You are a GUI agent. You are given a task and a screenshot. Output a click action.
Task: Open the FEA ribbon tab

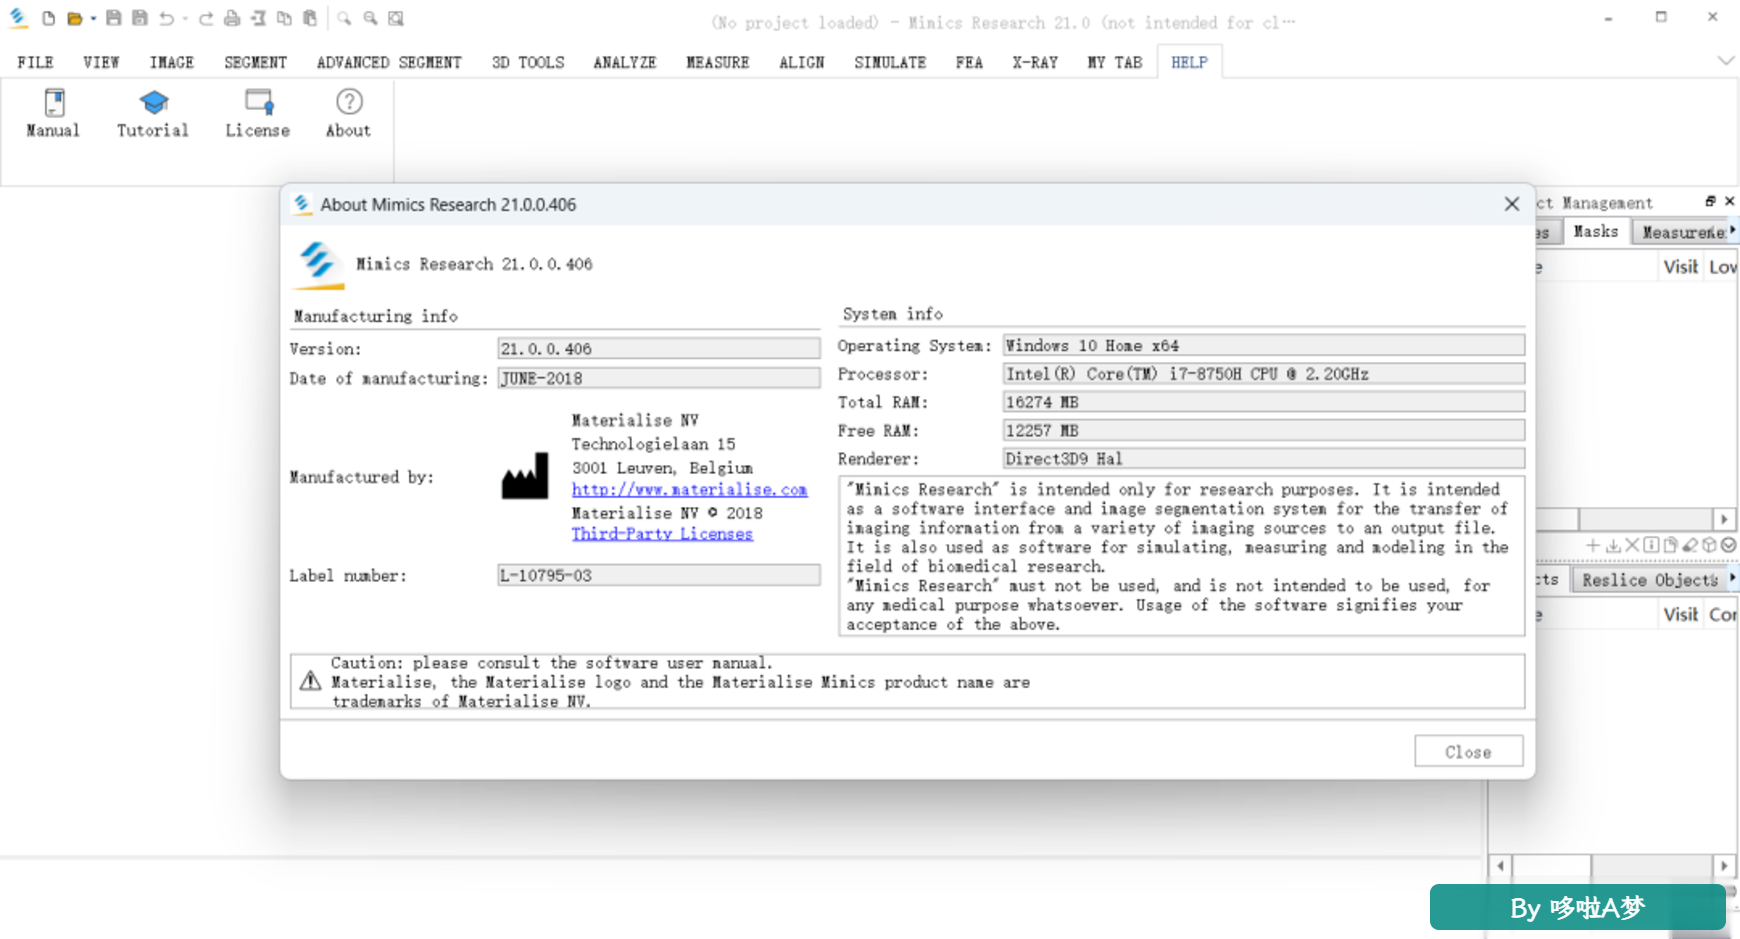pyautogui.click(x=969, y=62)
